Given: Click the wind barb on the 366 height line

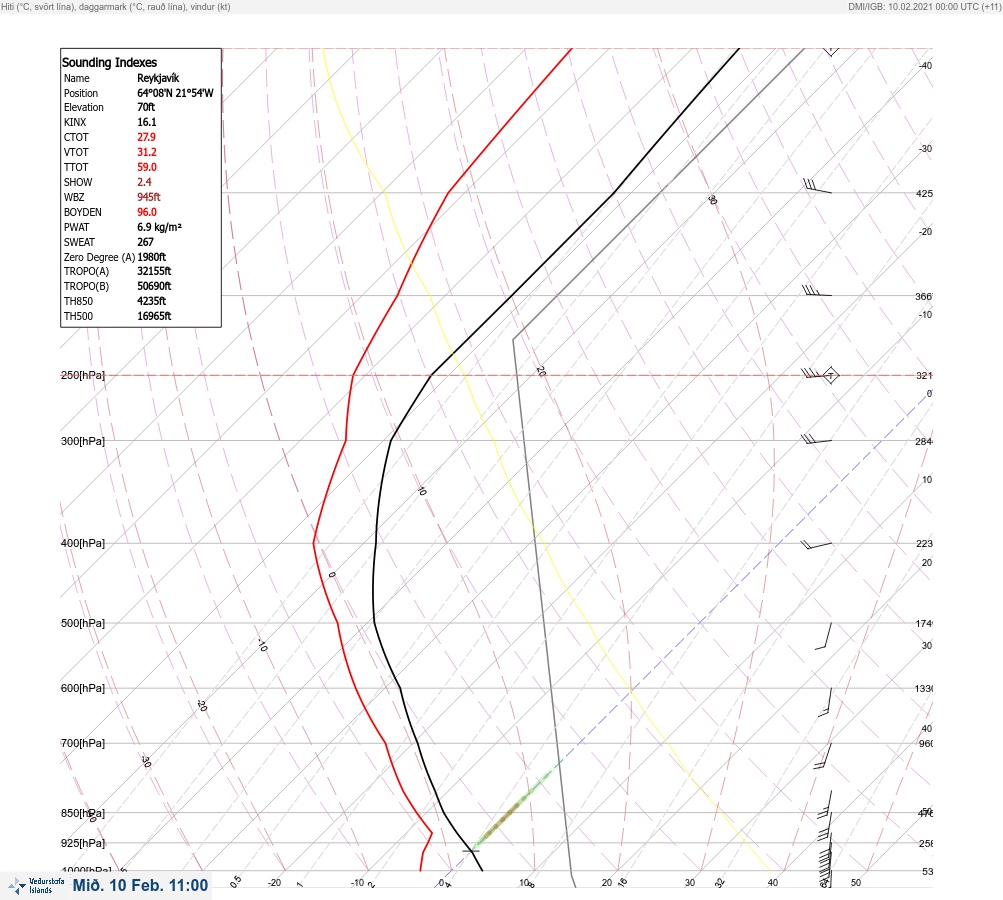Looking at the screenshot, I should (x=817, y=291).
